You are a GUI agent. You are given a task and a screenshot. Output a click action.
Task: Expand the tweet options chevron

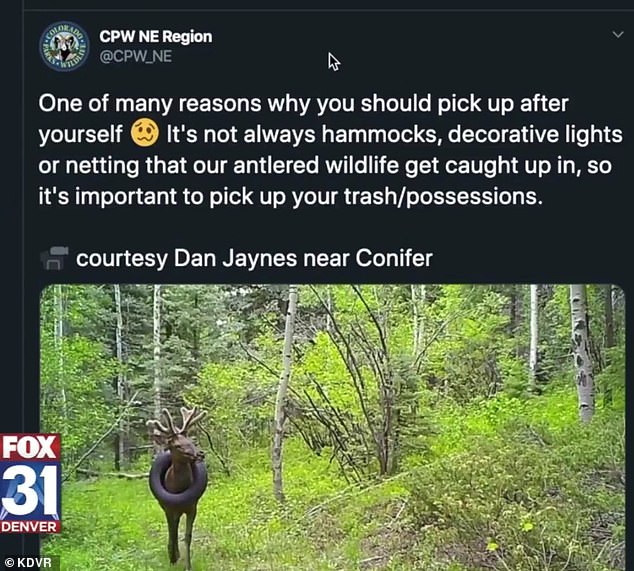click(617, 34)
